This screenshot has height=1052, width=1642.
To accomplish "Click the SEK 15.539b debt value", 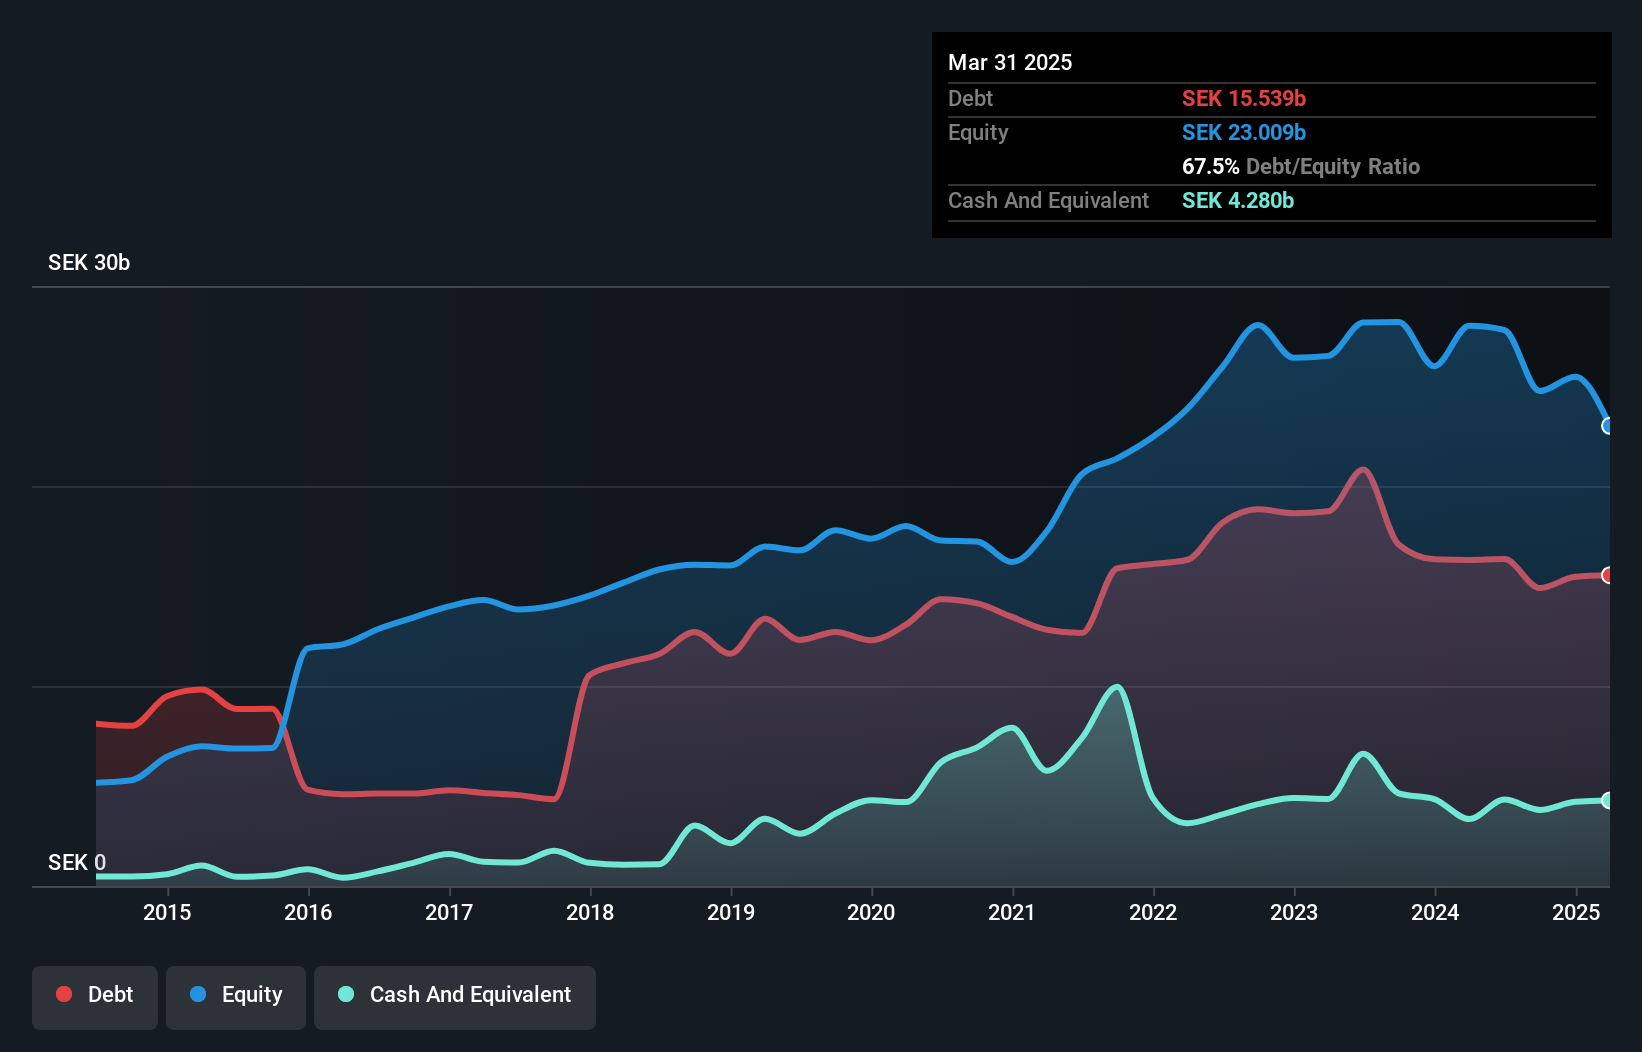I will (x=1244, y=98).
